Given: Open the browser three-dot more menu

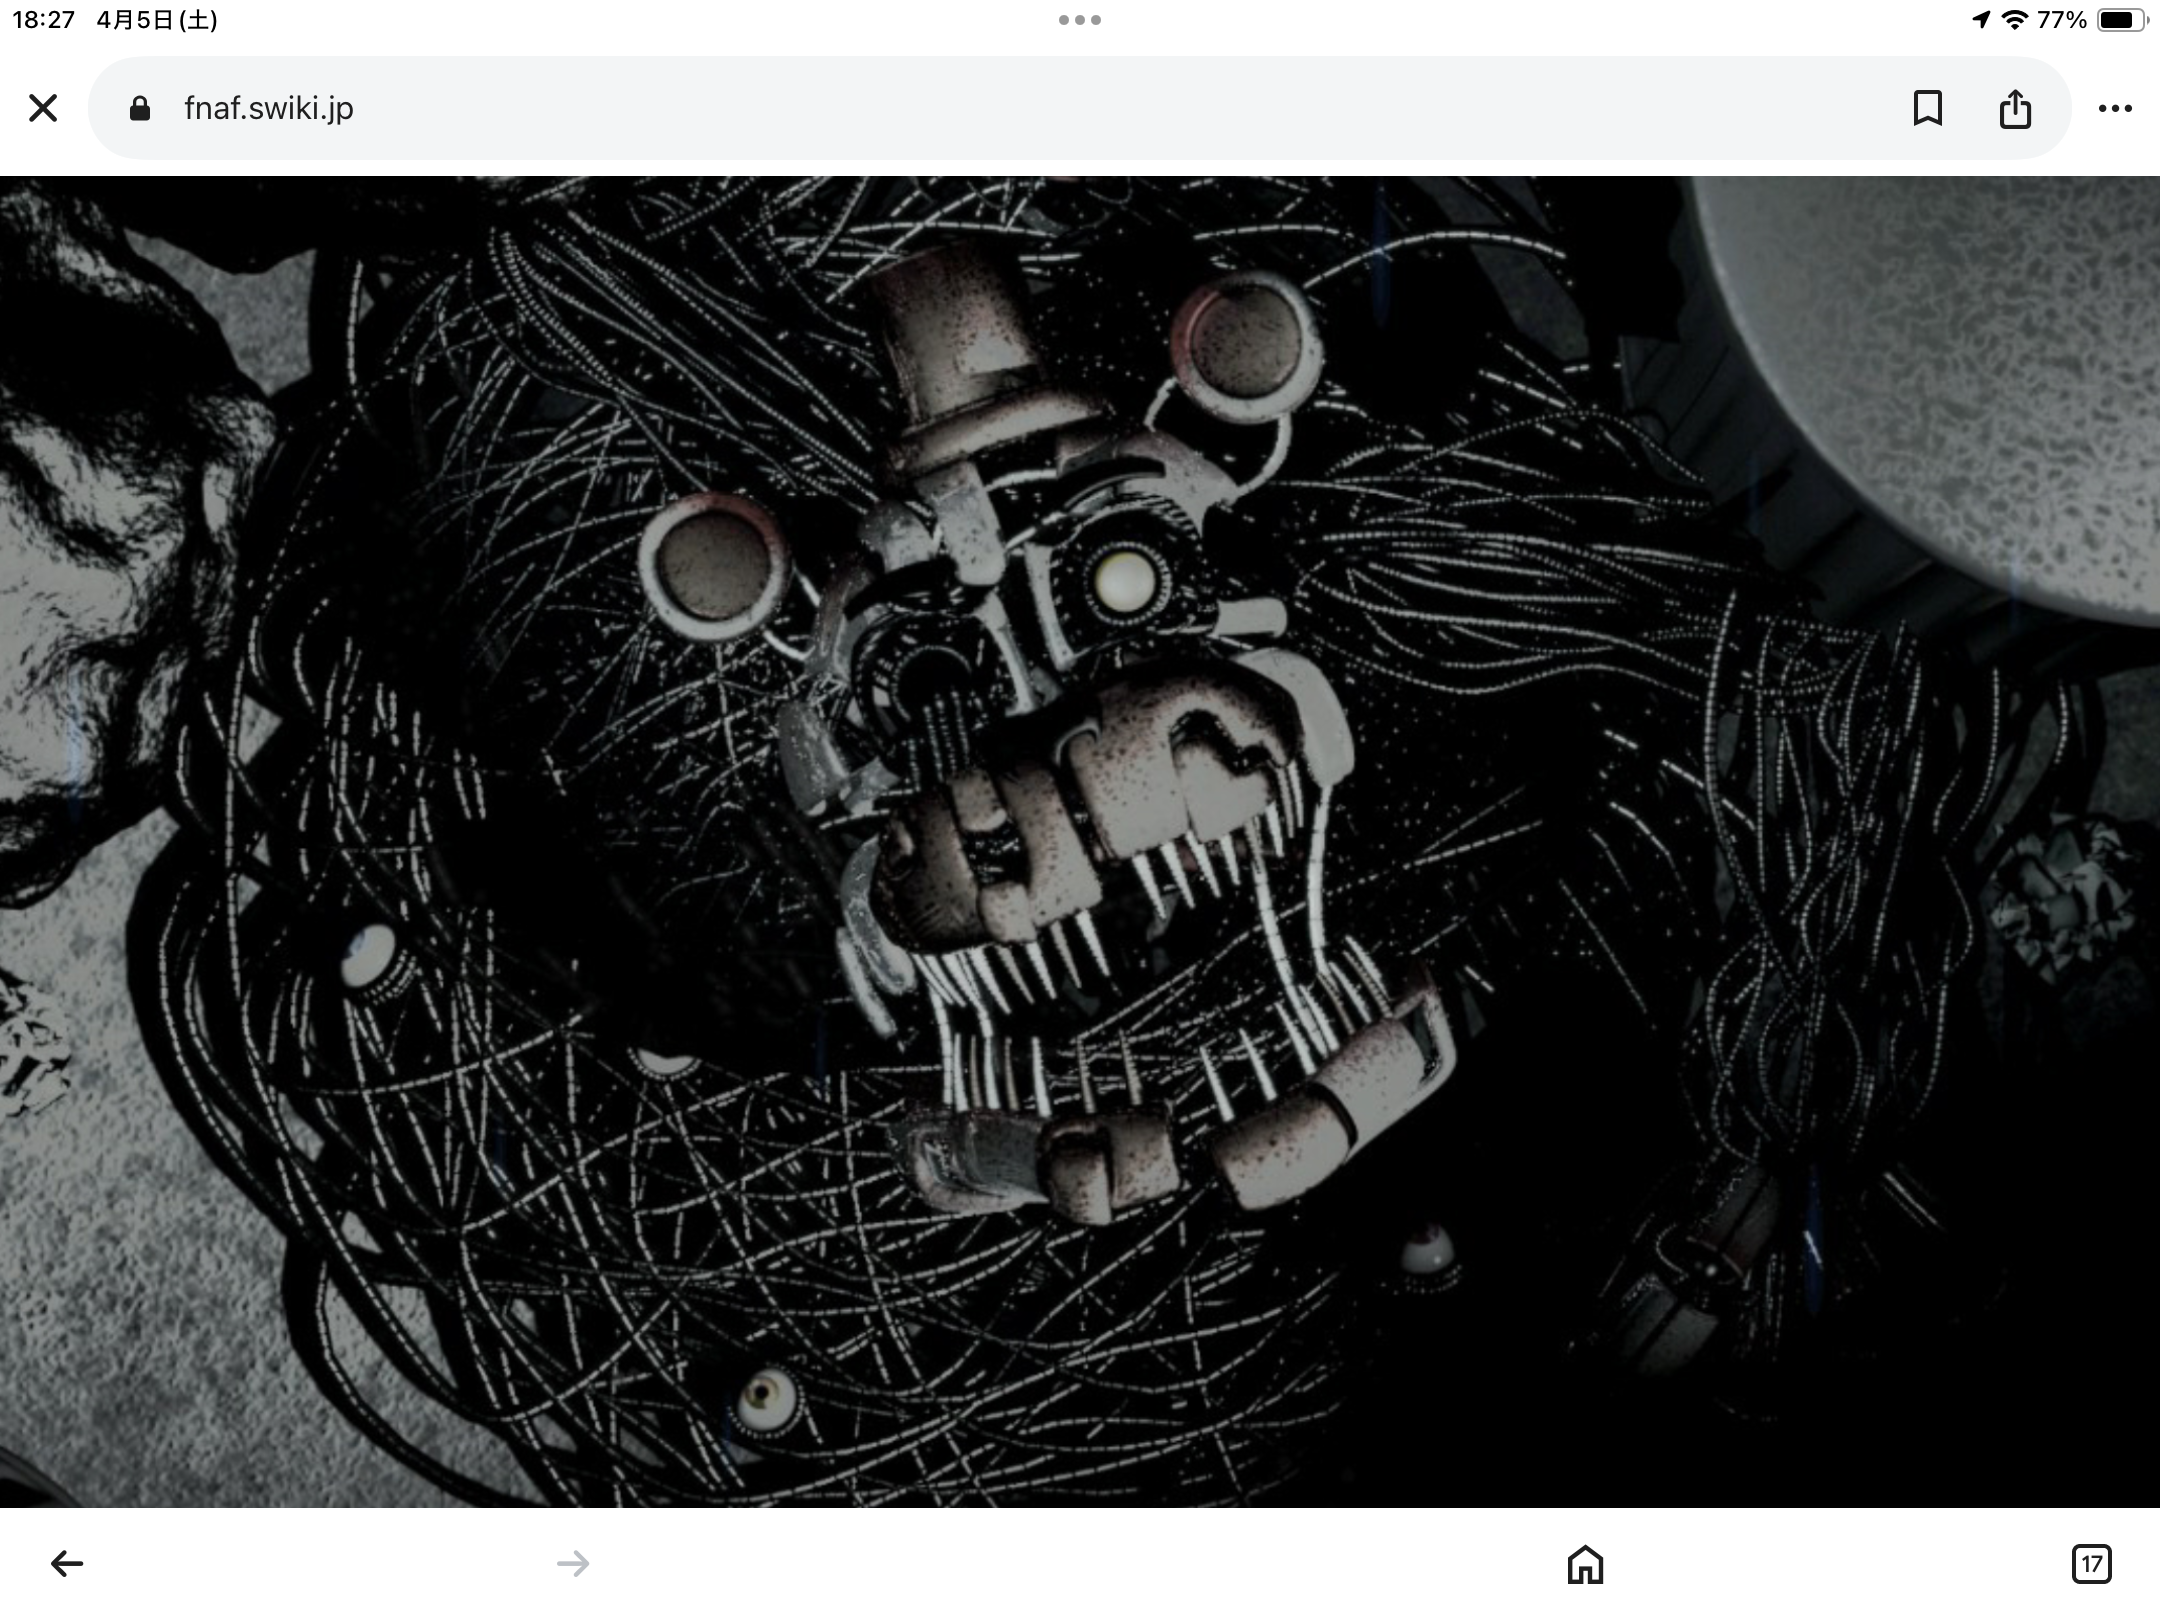Looking at the screenshot, I should point(2115,108).
